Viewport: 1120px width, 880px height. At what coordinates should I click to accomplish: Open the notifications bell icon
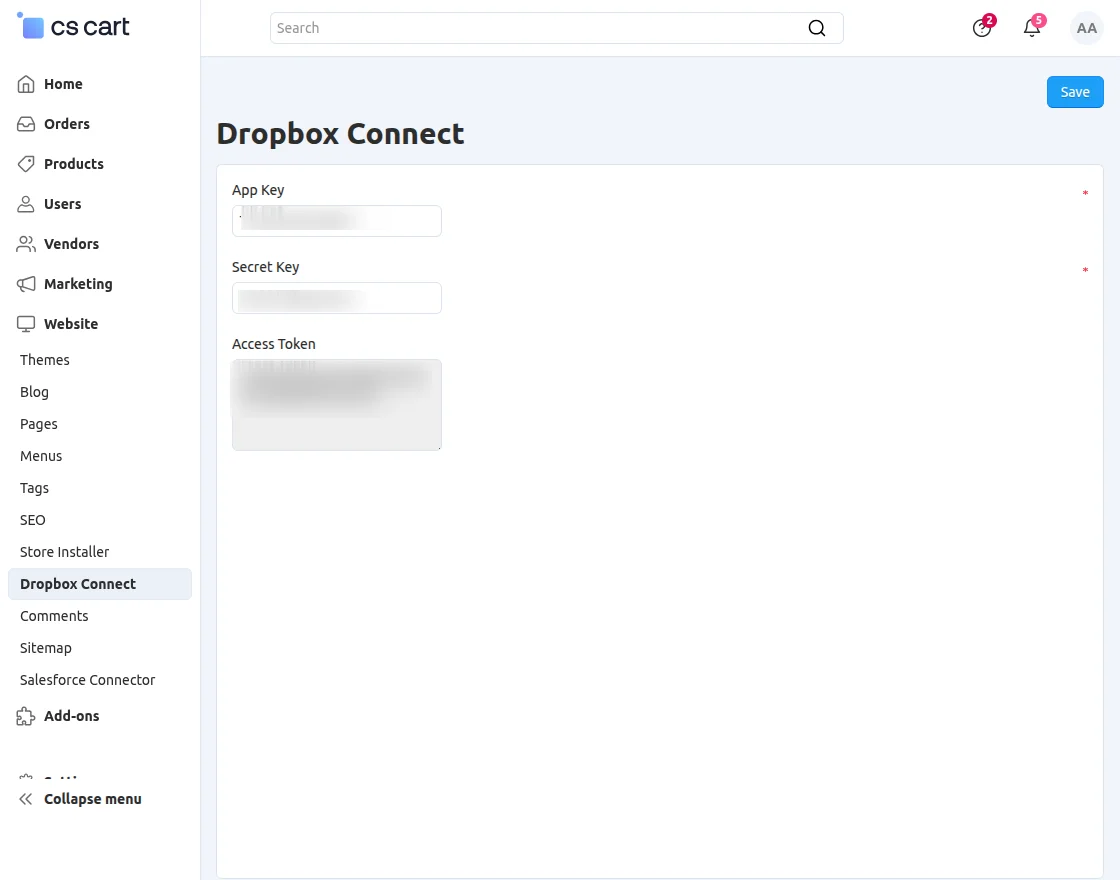tap(1032, 28)
